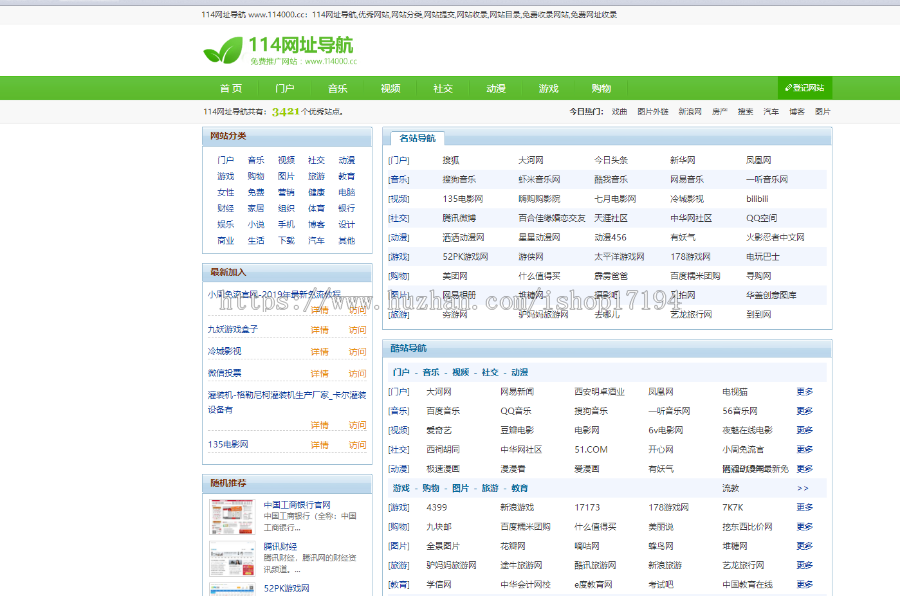Click 更多 at the end of the [游戏] row
The width and height of the screenshot is (900, 596).
(x=805, y=505)
